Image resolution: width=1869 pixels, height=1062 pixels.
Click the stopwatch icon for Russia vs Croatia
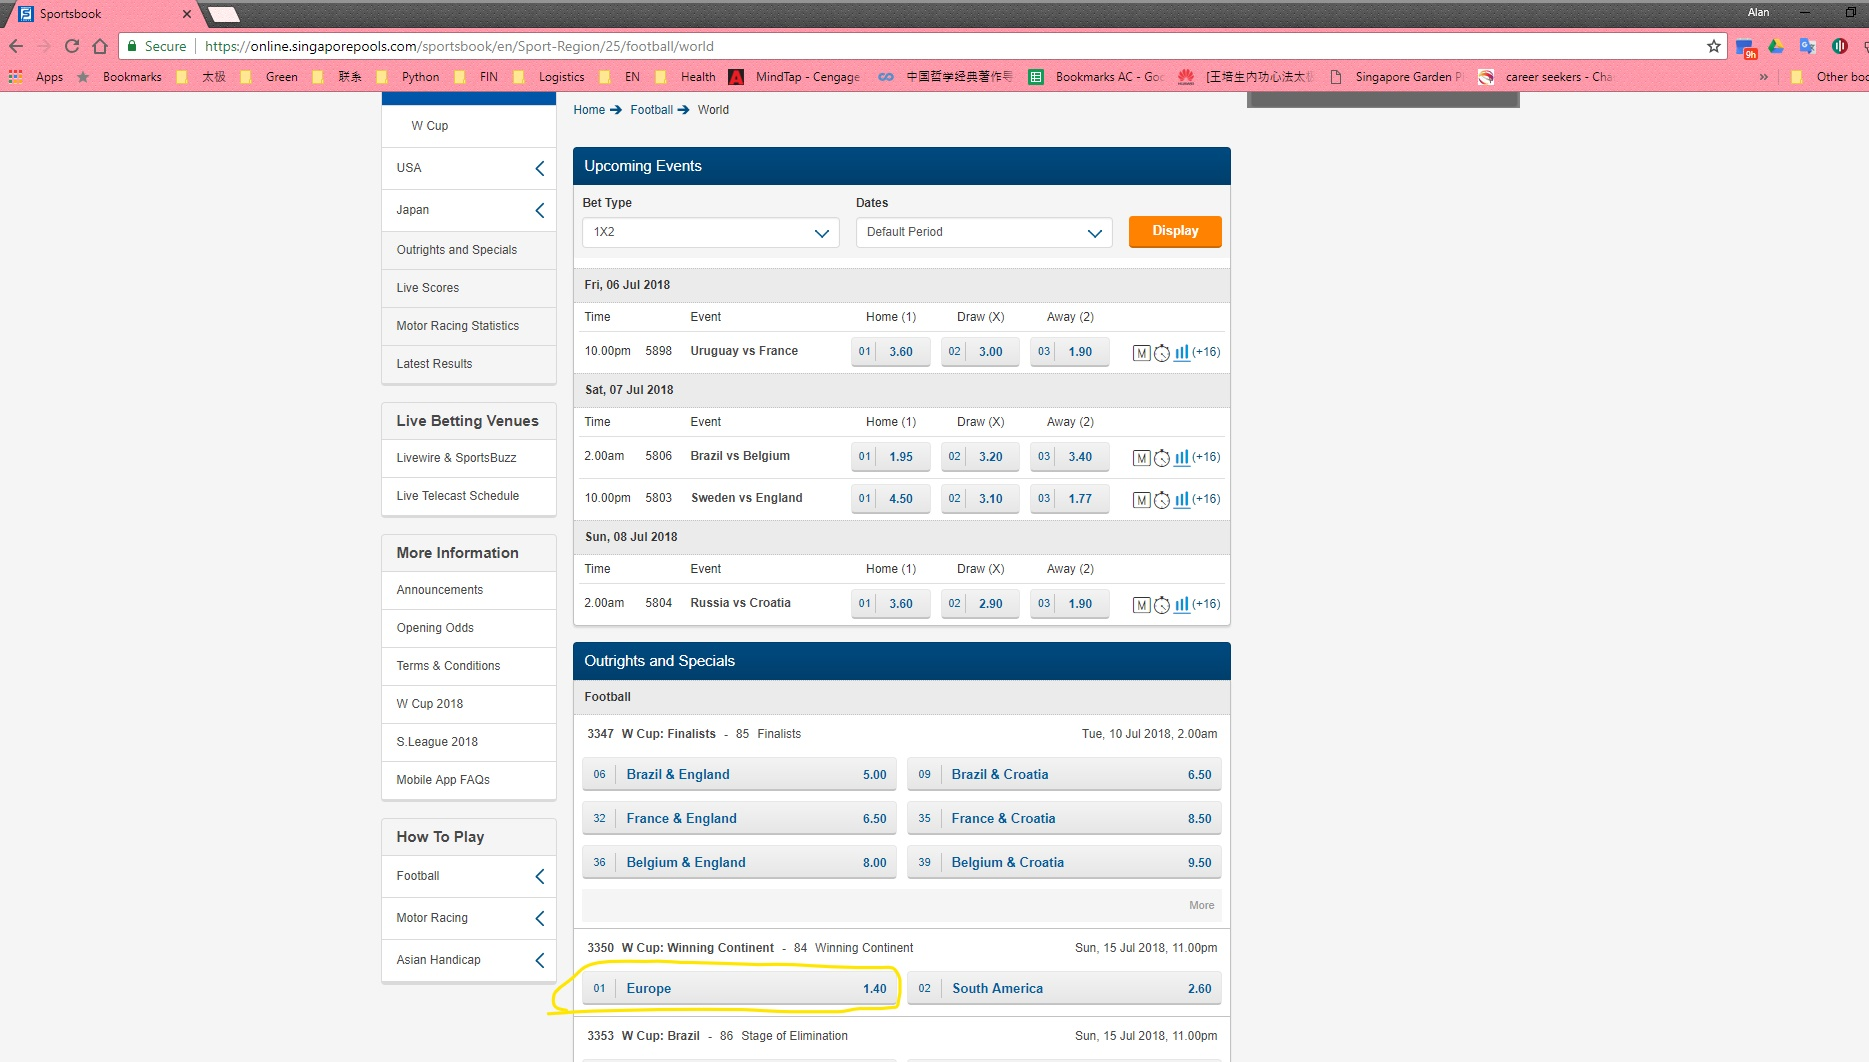1162,605
